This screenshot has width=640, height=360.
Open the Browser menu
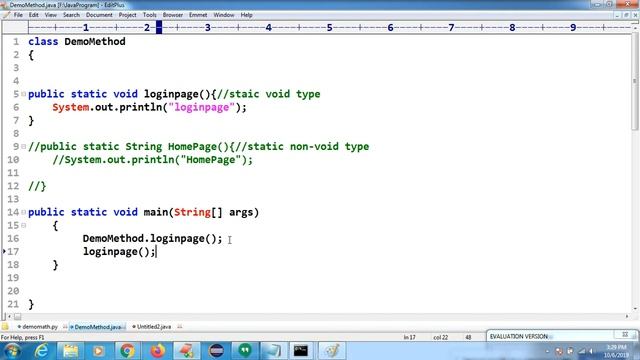coord(173,15)
